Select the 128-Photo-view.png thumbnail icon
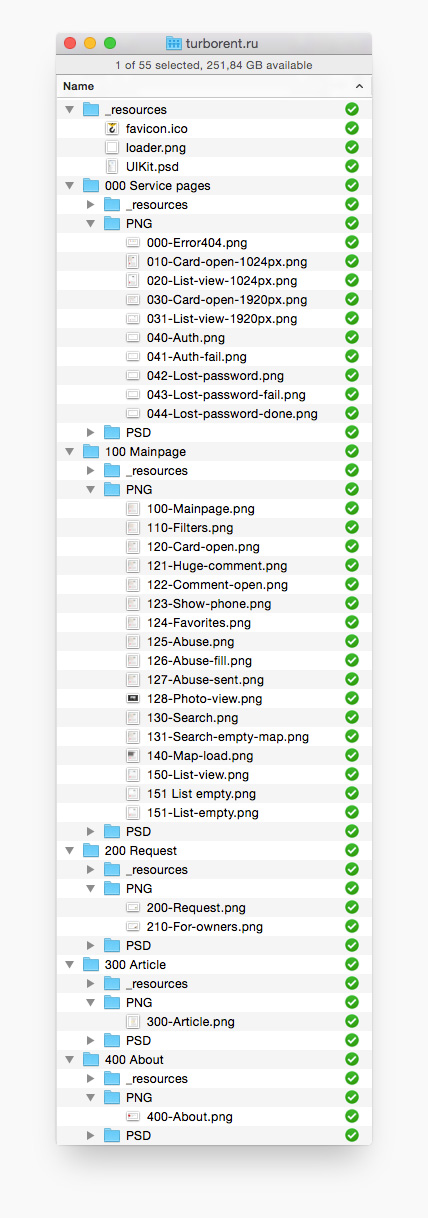The image size is (428, 1218). [133, 699]
